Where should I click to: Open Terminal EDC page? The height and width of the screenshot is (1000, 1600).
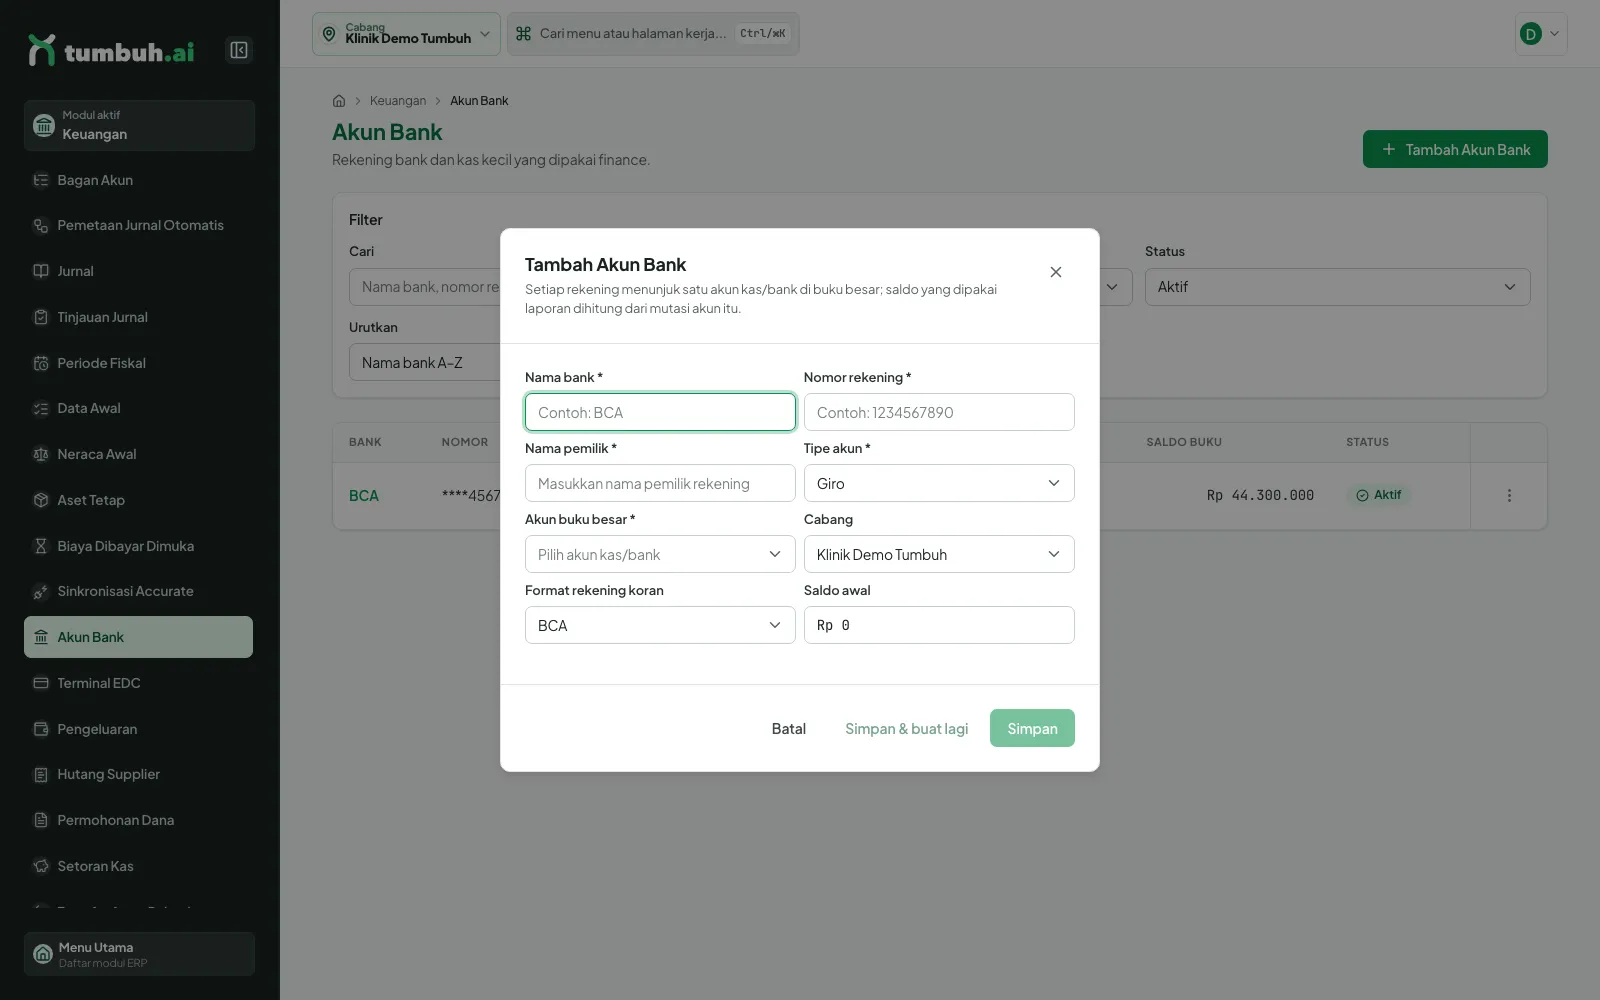[x=139, y=683]
